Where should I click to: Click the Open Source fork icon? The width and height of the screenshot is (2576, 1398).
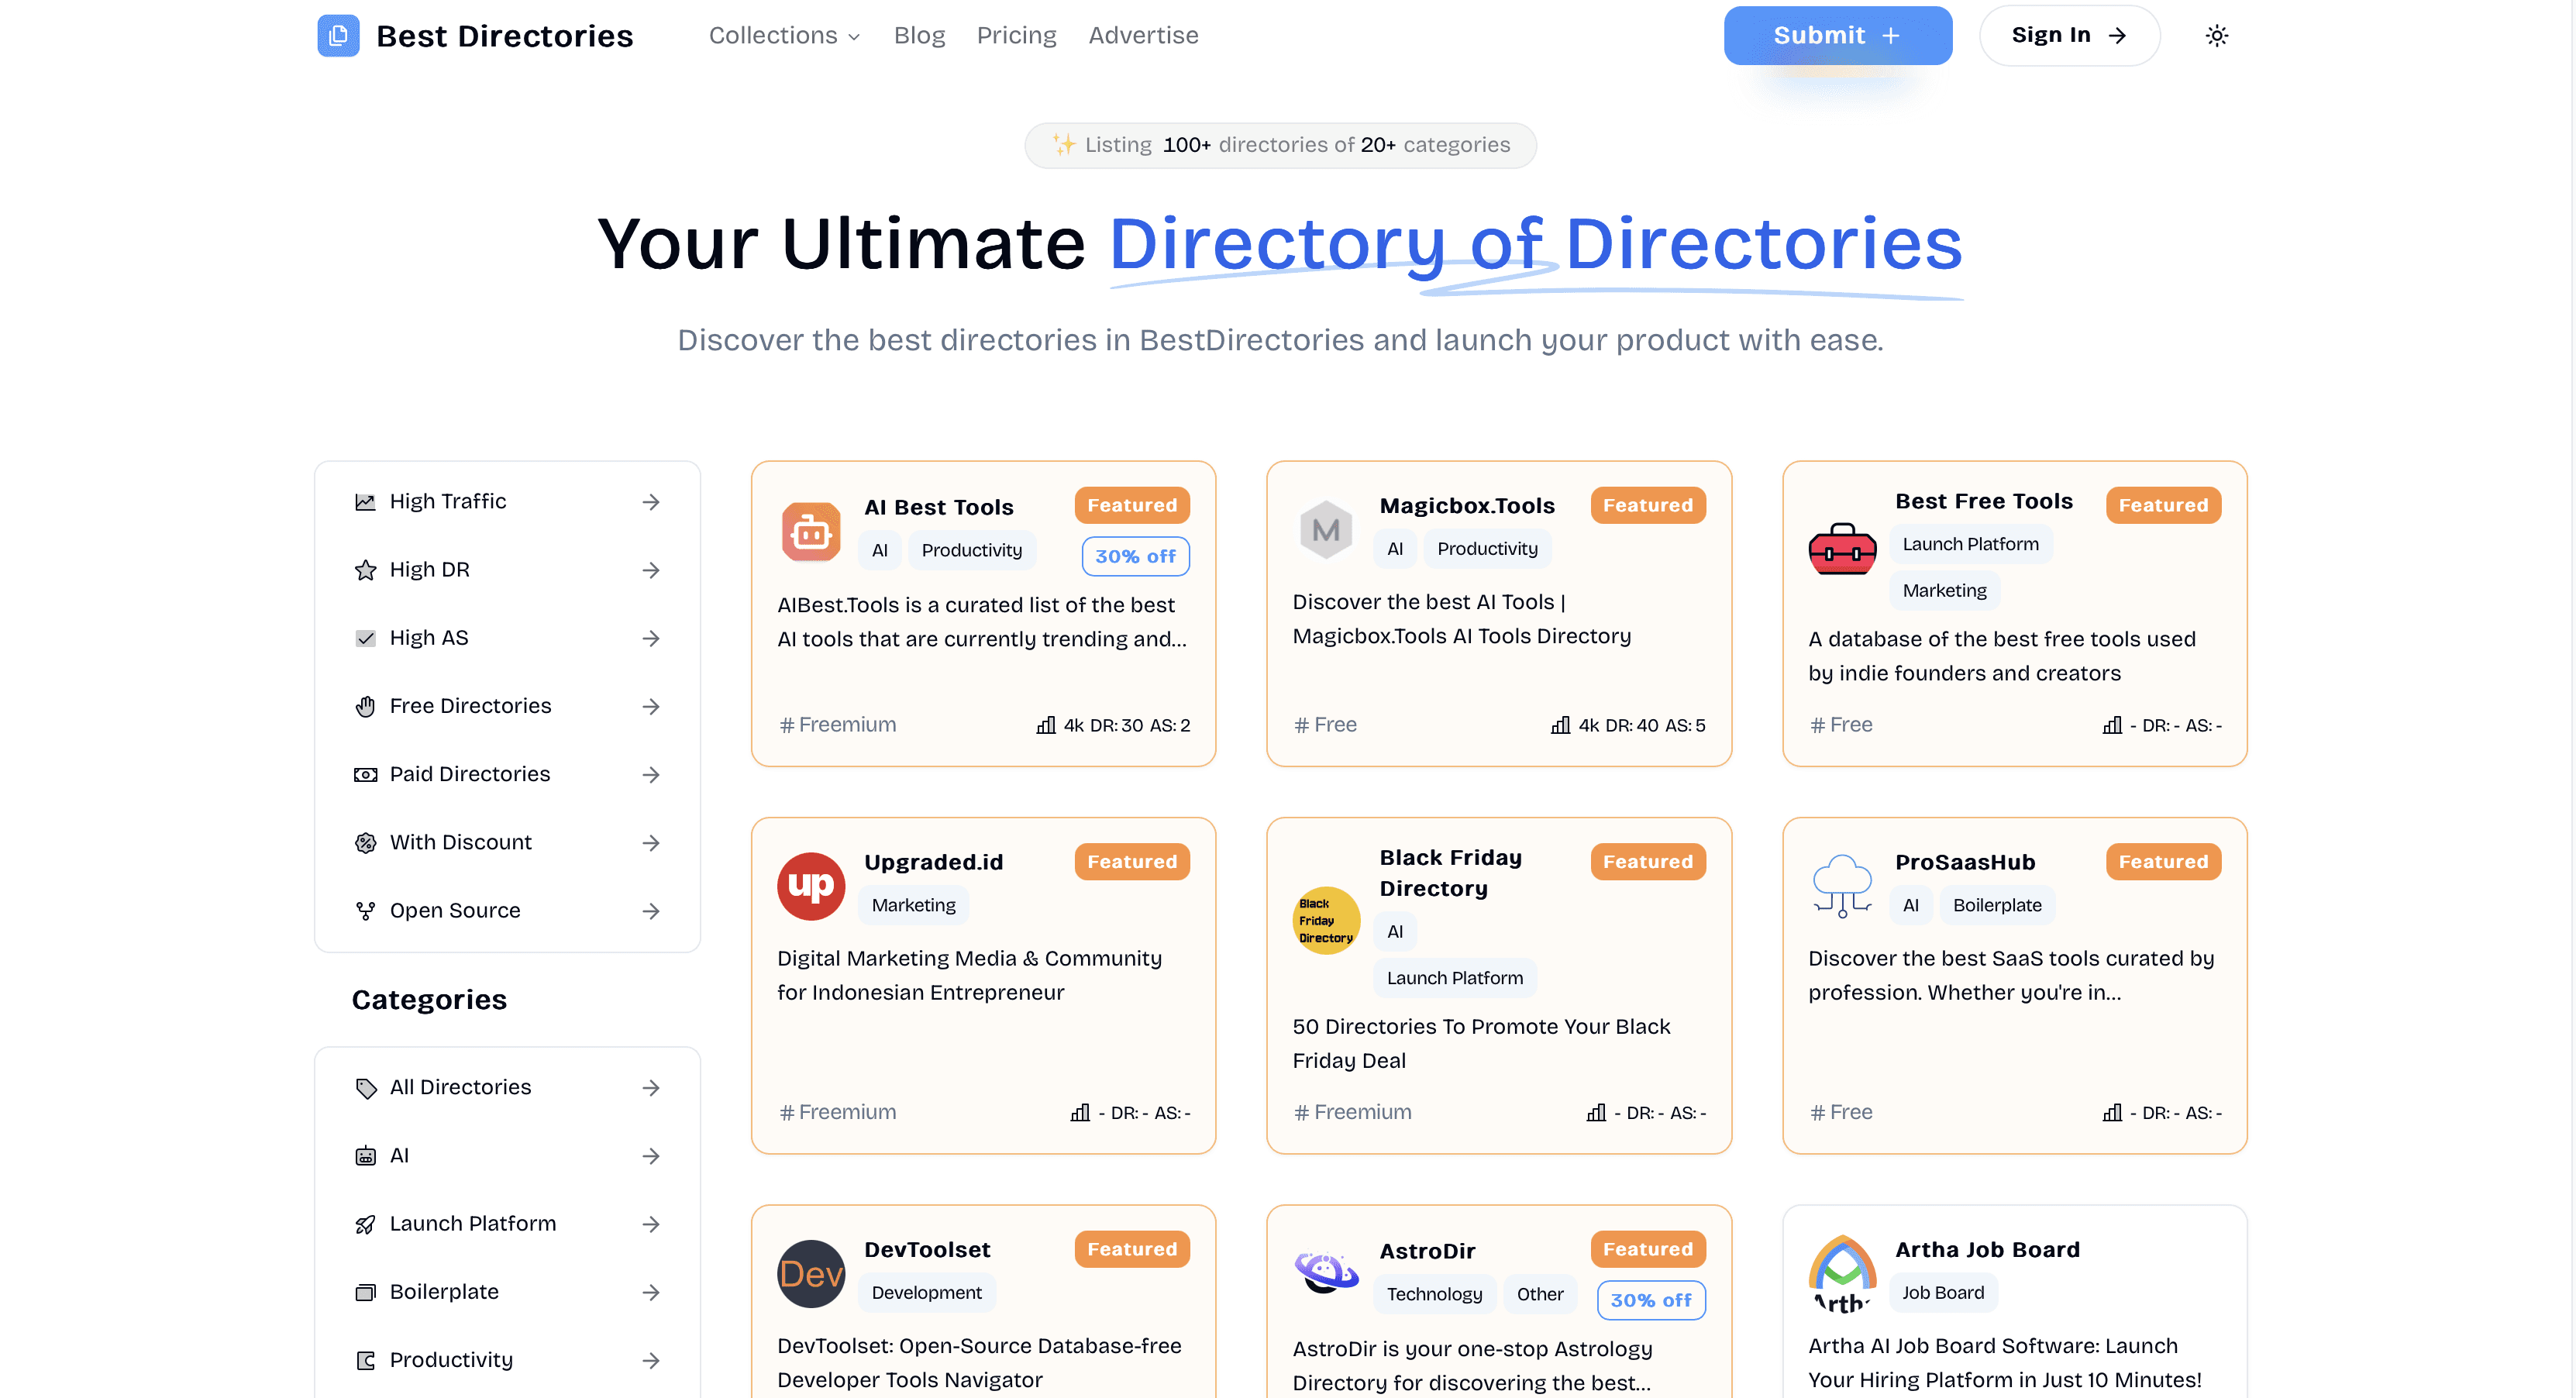pos(365,911)
